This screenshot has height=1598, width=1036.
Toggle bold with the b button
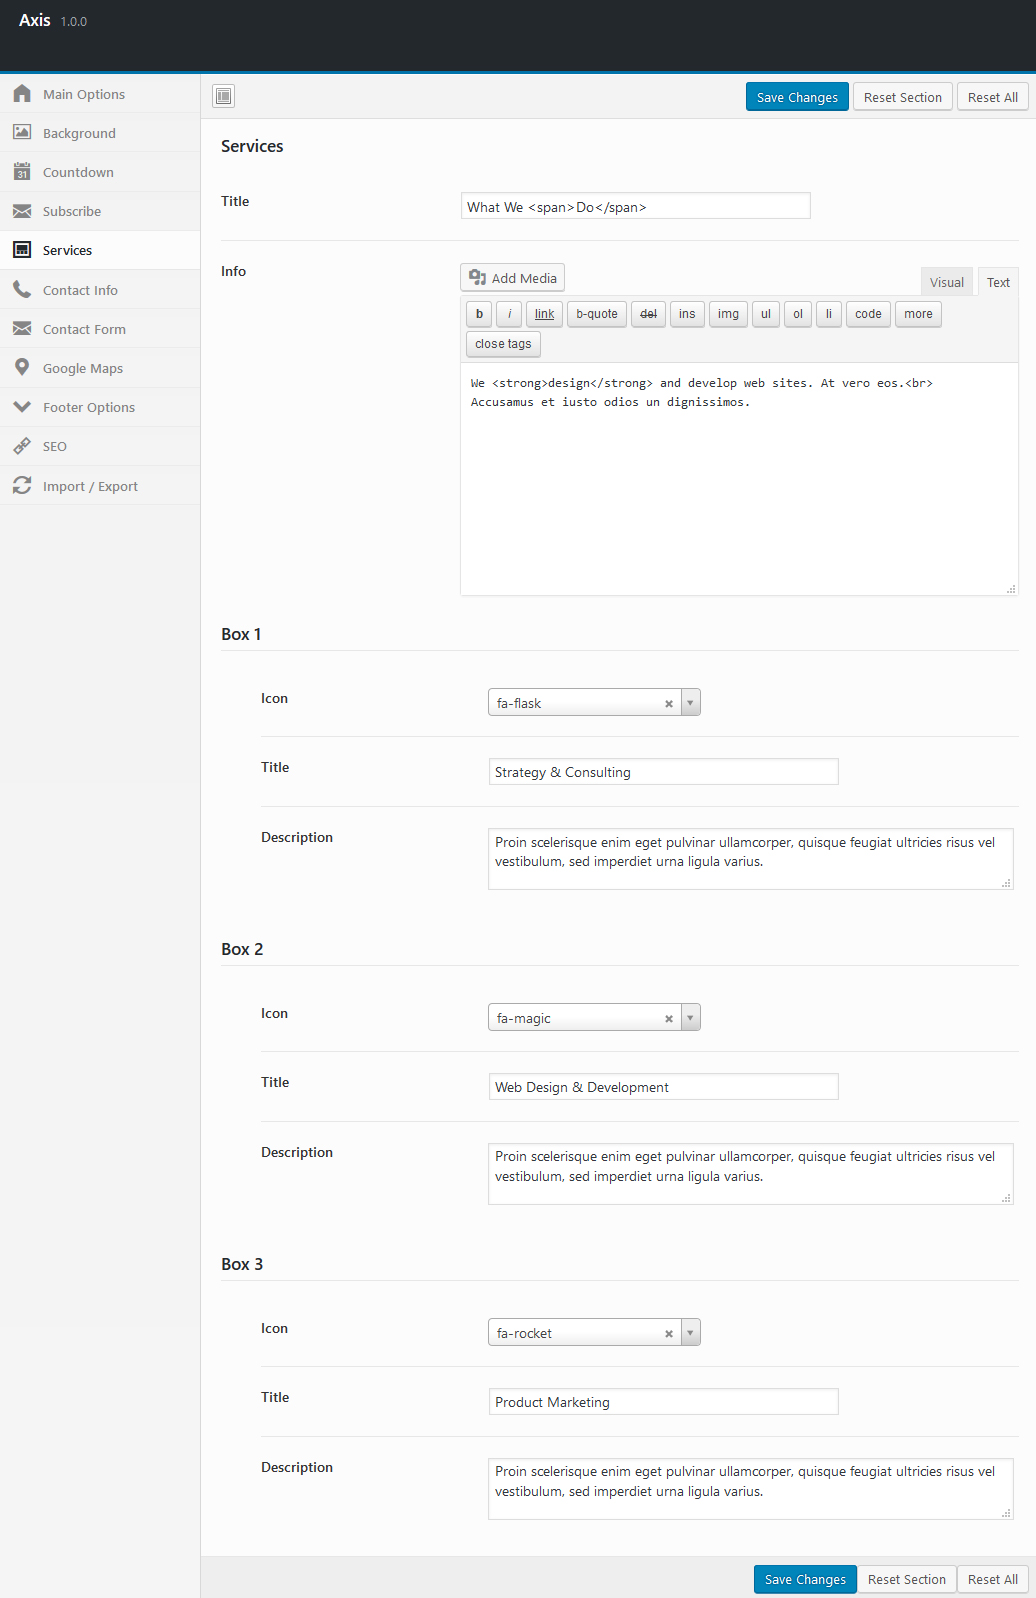point(480,314)
